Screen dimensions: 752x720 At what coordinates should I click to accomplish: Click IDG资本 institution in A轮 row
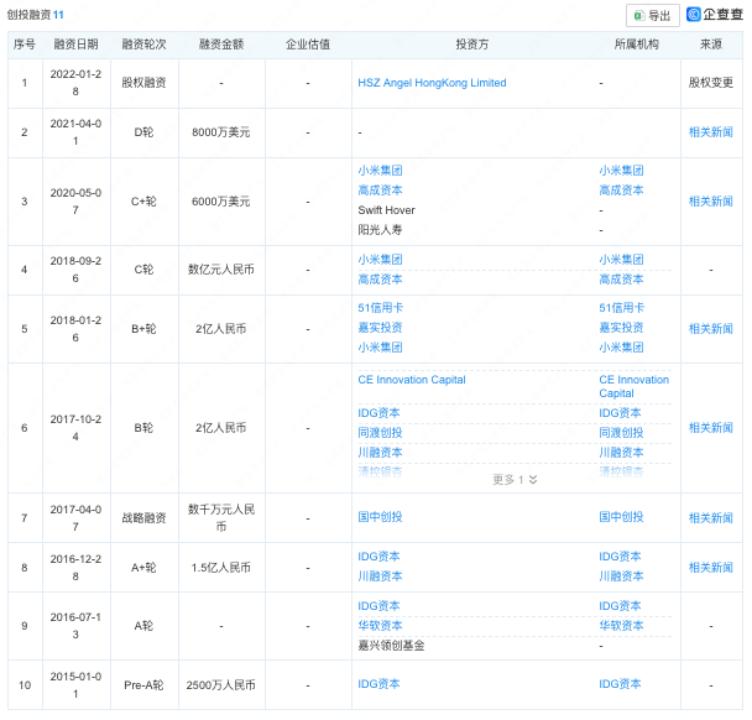620,606
